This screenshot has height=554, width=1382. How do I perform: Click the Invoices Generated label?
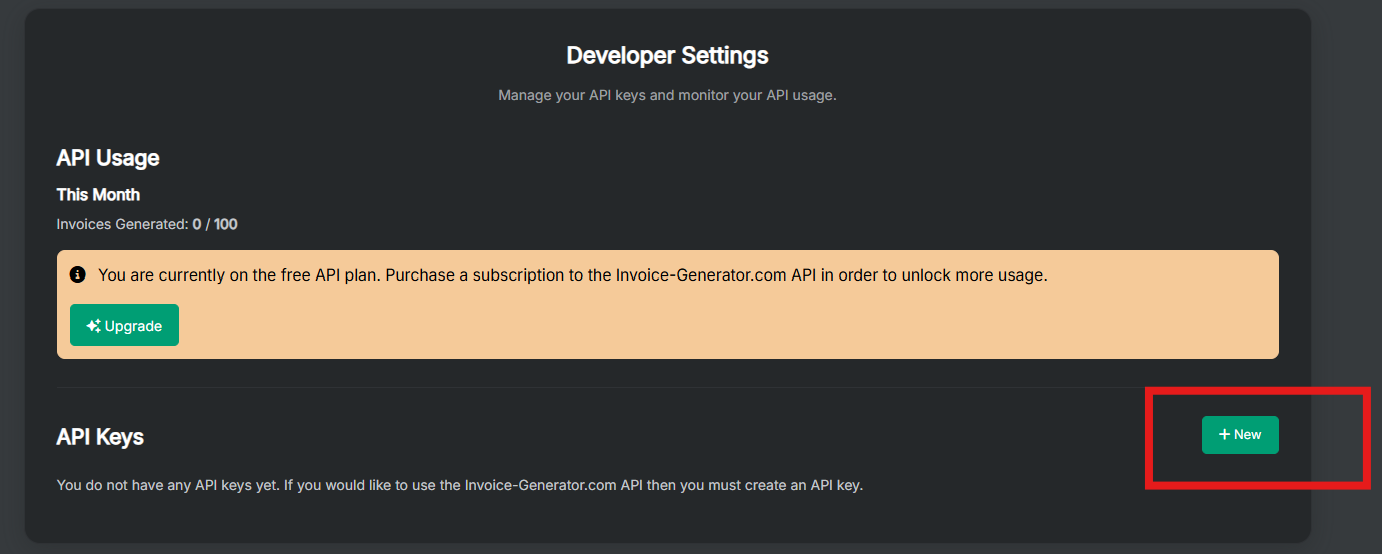(122, 224)
